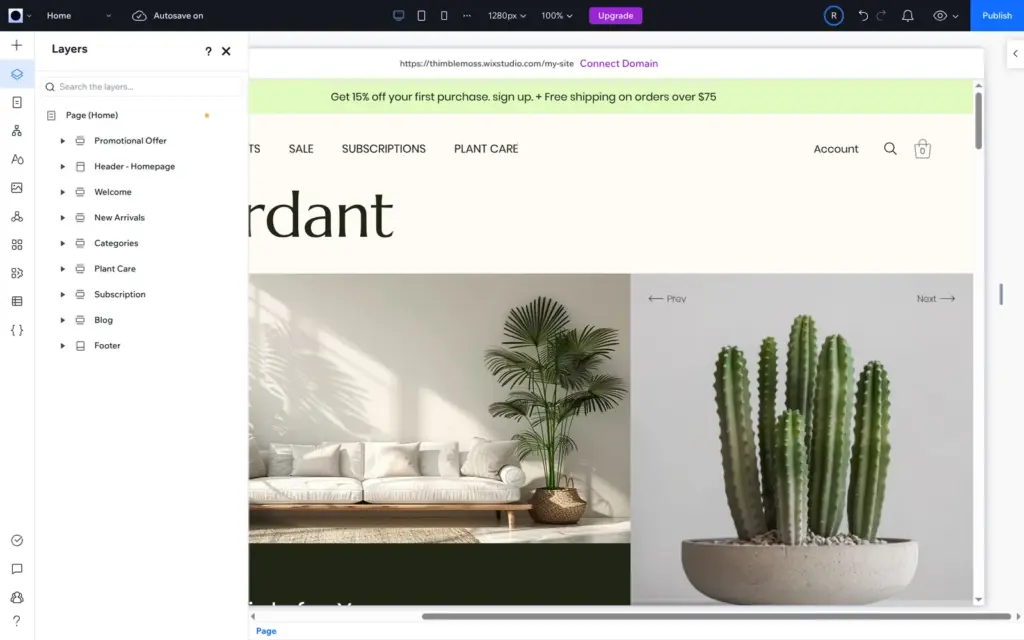Click the PLANT CARE menu item

486,149
